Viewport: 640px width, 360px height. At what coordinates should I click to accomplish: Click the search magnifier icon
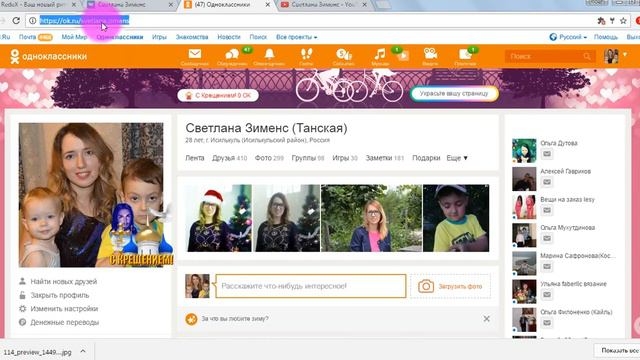(587, 56)
